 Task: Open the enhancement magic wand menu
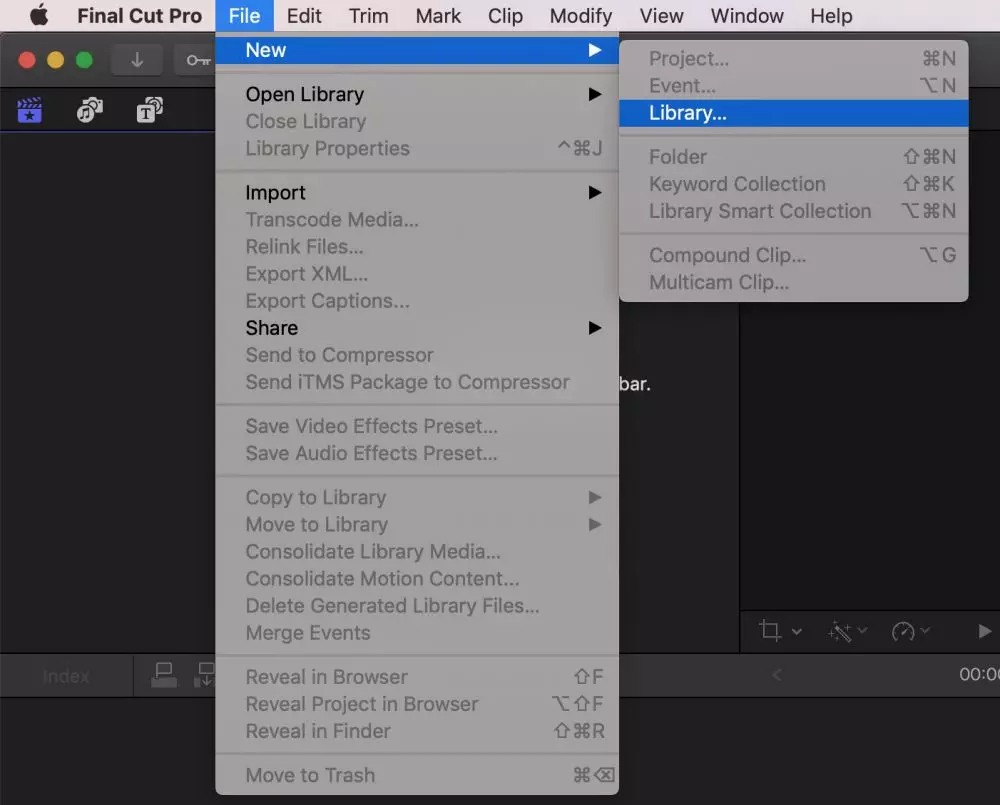pos(839,631)
